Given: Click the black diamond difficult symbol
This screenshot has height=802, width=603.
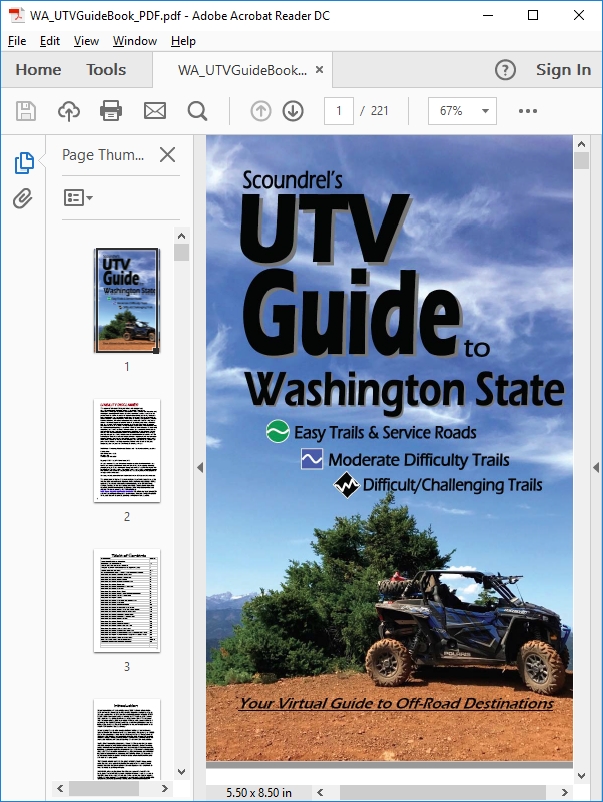Looking at the screenshot, I should (346, 485).
